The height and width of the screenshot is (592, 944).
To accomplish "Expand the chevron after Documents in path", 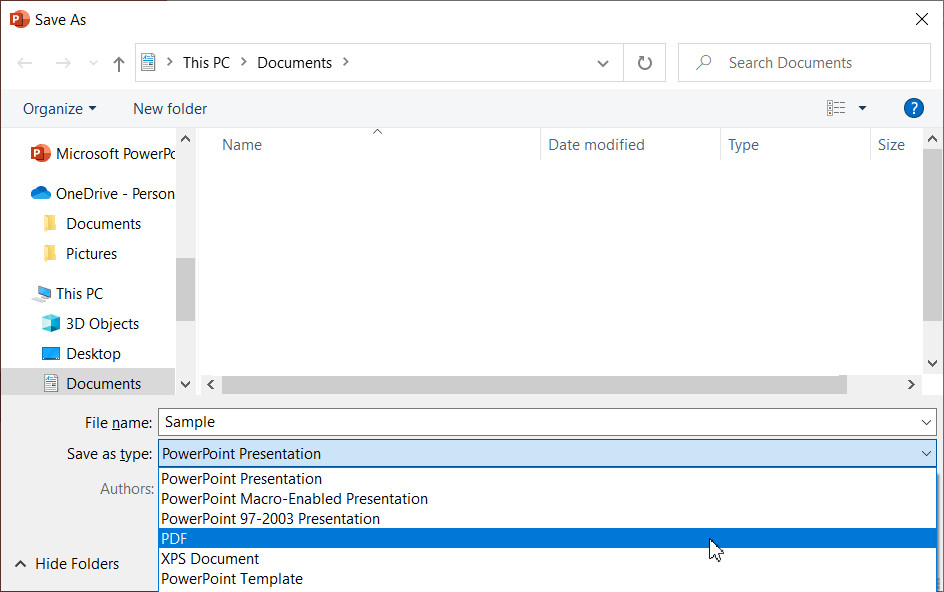I will pyautogui.click(x=346, y=62).
